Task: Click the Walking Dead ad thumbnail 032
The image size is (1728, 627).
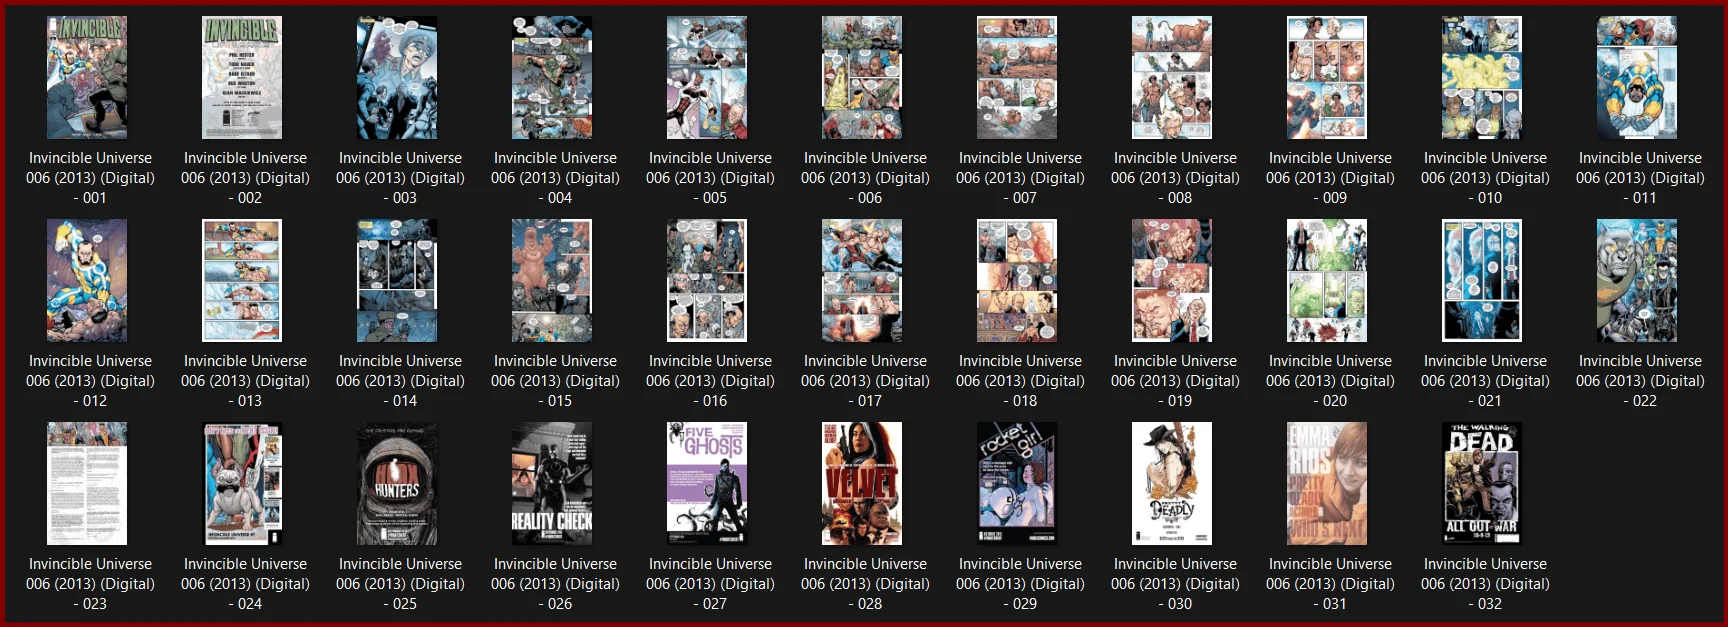Action: click(1482, 484)
